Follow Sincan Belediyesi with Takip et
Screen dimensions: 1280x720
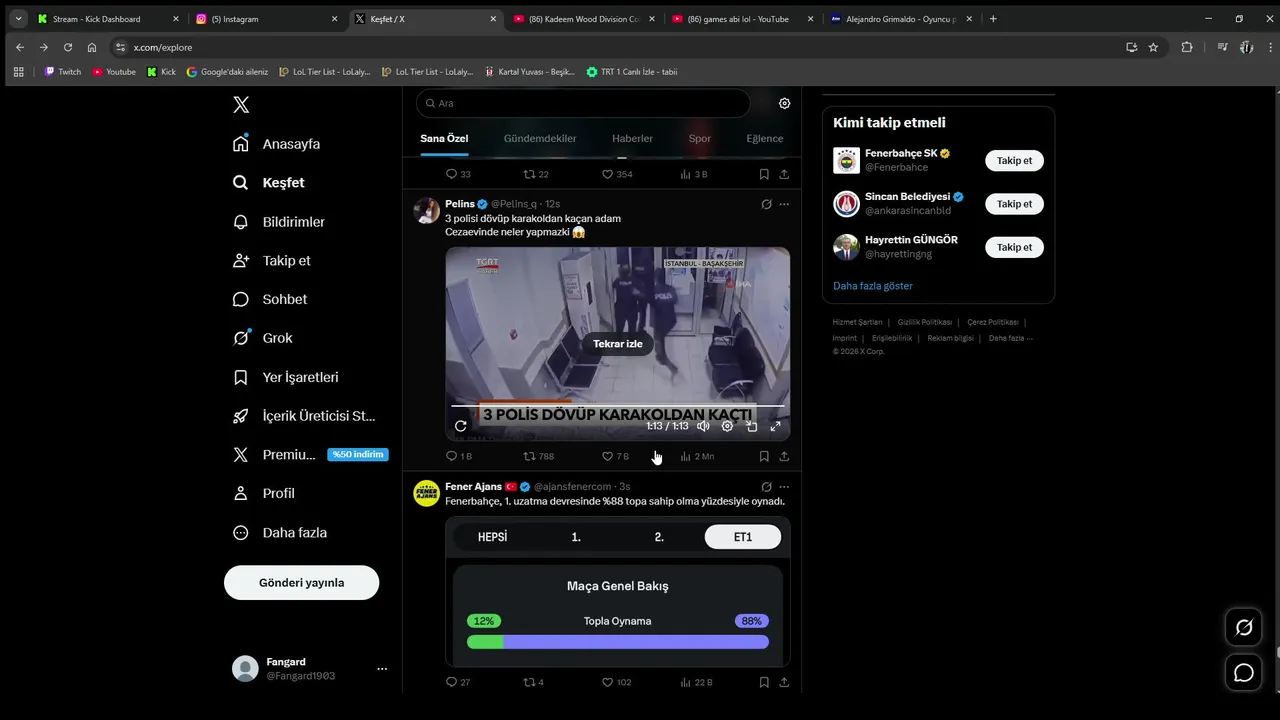point(1014,204)
